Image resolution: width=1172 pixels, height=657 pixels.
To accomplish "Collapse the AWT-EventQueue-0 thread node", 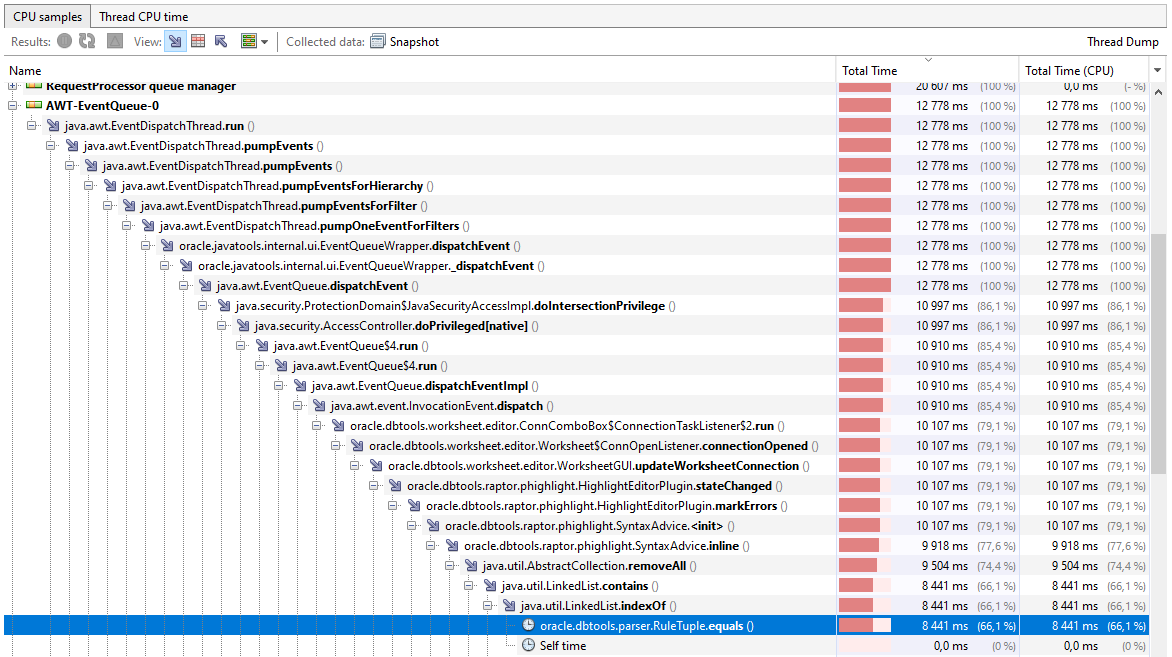I will 13,105.
